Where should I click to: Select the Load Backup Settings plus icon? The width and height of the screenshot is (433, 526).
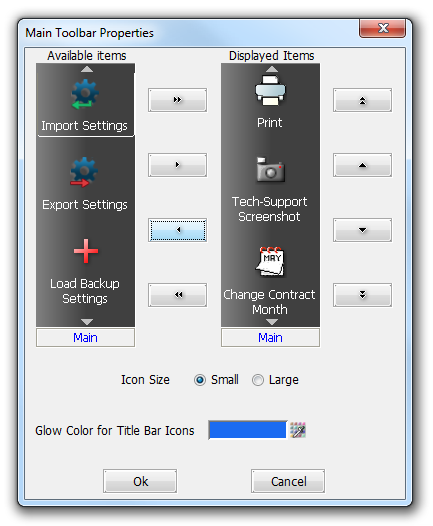(x=86, y=251)
